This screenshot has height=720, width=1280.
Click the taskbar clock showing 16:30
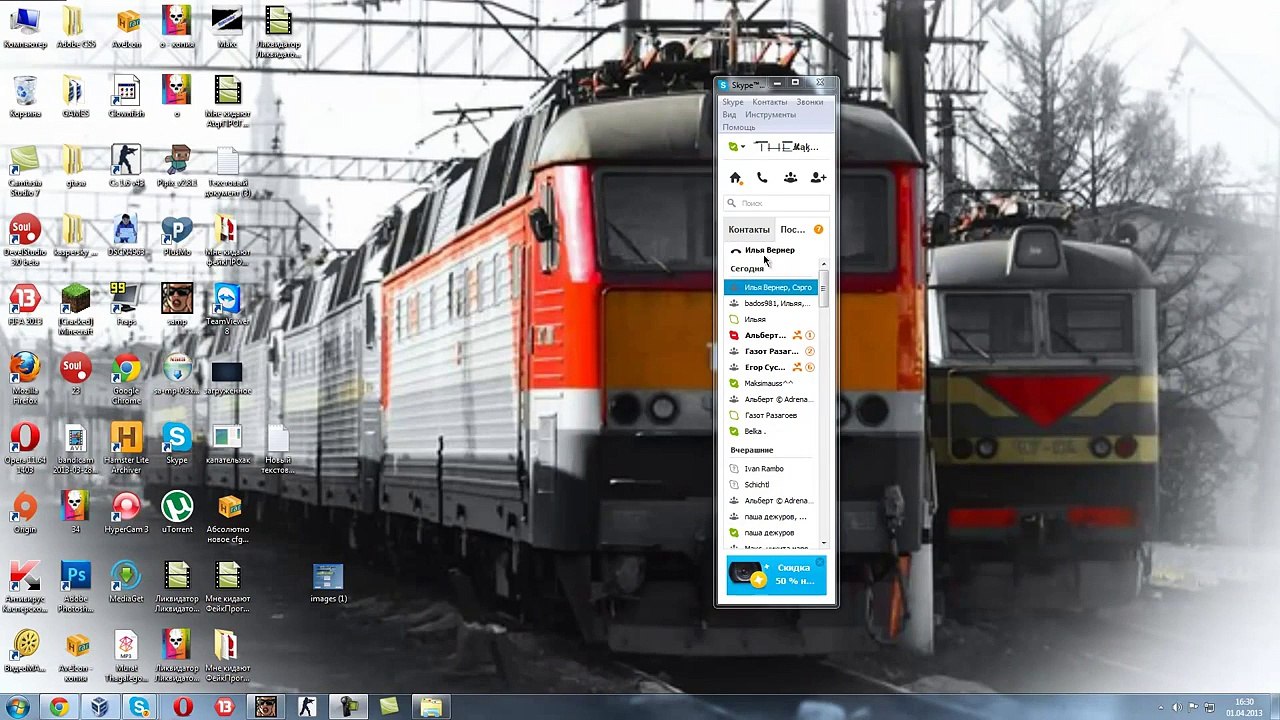(1244, 707)
